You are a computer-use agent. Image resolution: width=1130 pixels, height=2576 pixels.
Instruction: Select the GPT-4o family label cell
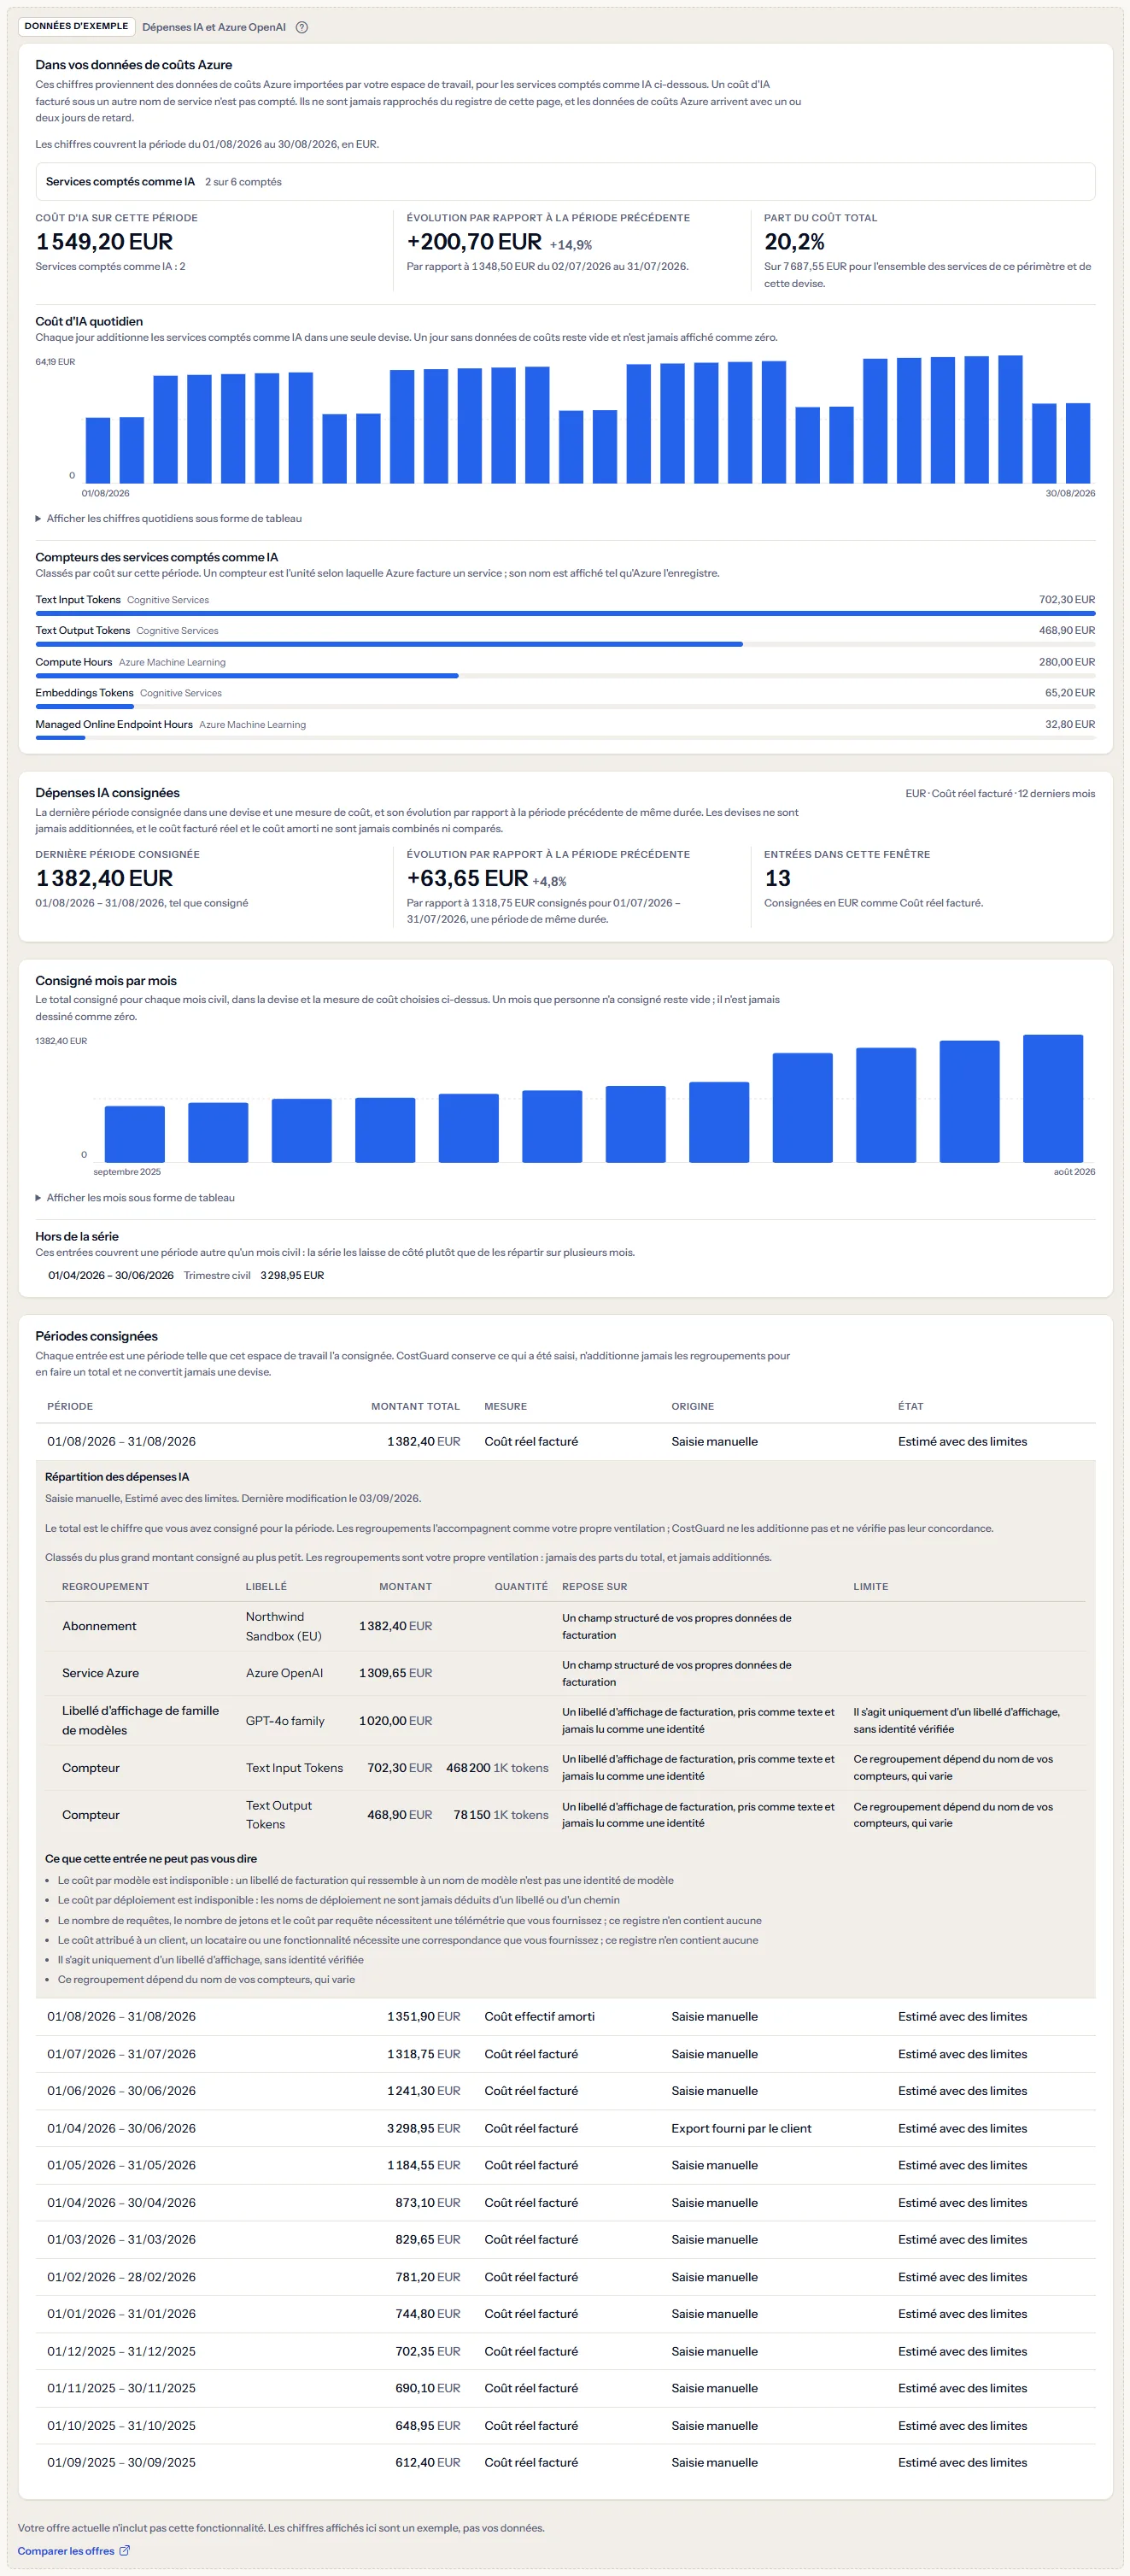click(x=285, y=1720)
